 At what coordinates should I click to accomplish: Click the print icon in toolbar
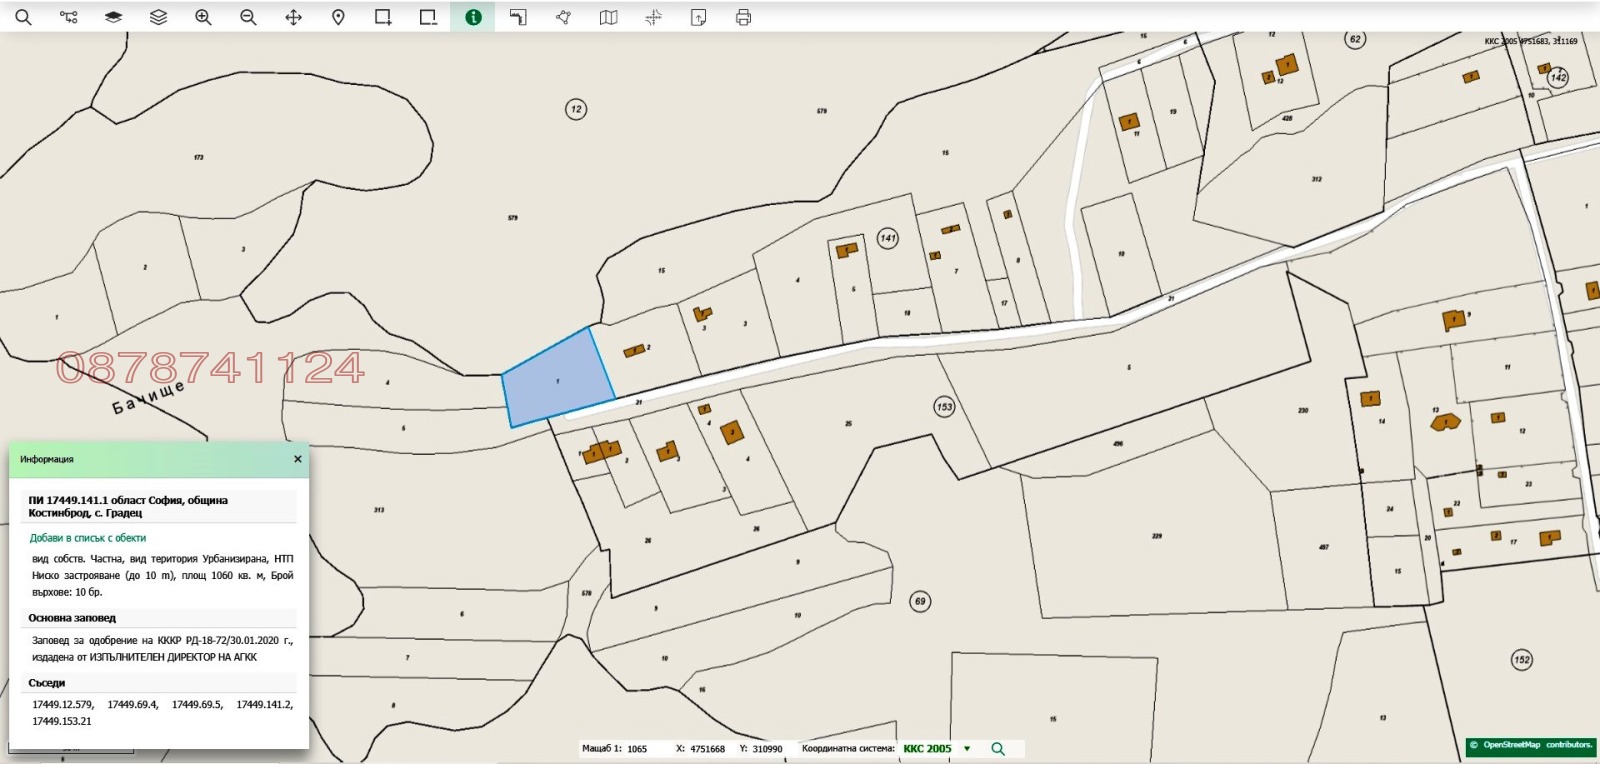coord(743,17)
